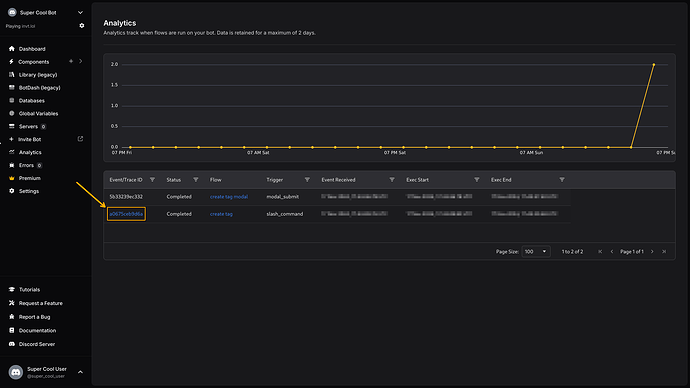The height and width of the screenshot is (388, 690).
Task: Expand the Components submenu chevron
Action: (81, 62)
